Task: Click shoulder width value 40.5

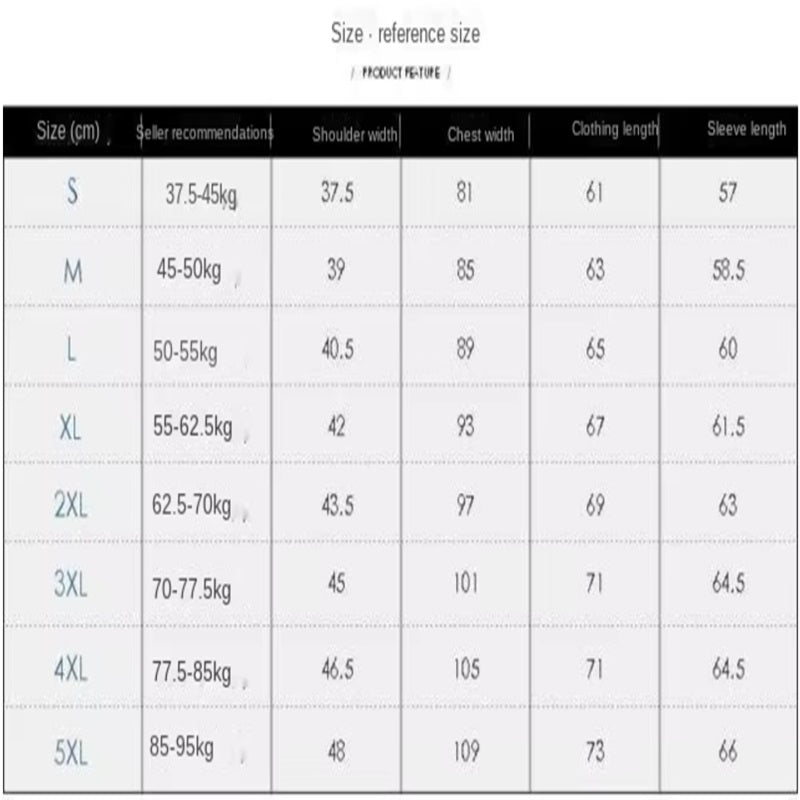Action: pos(337,349)
